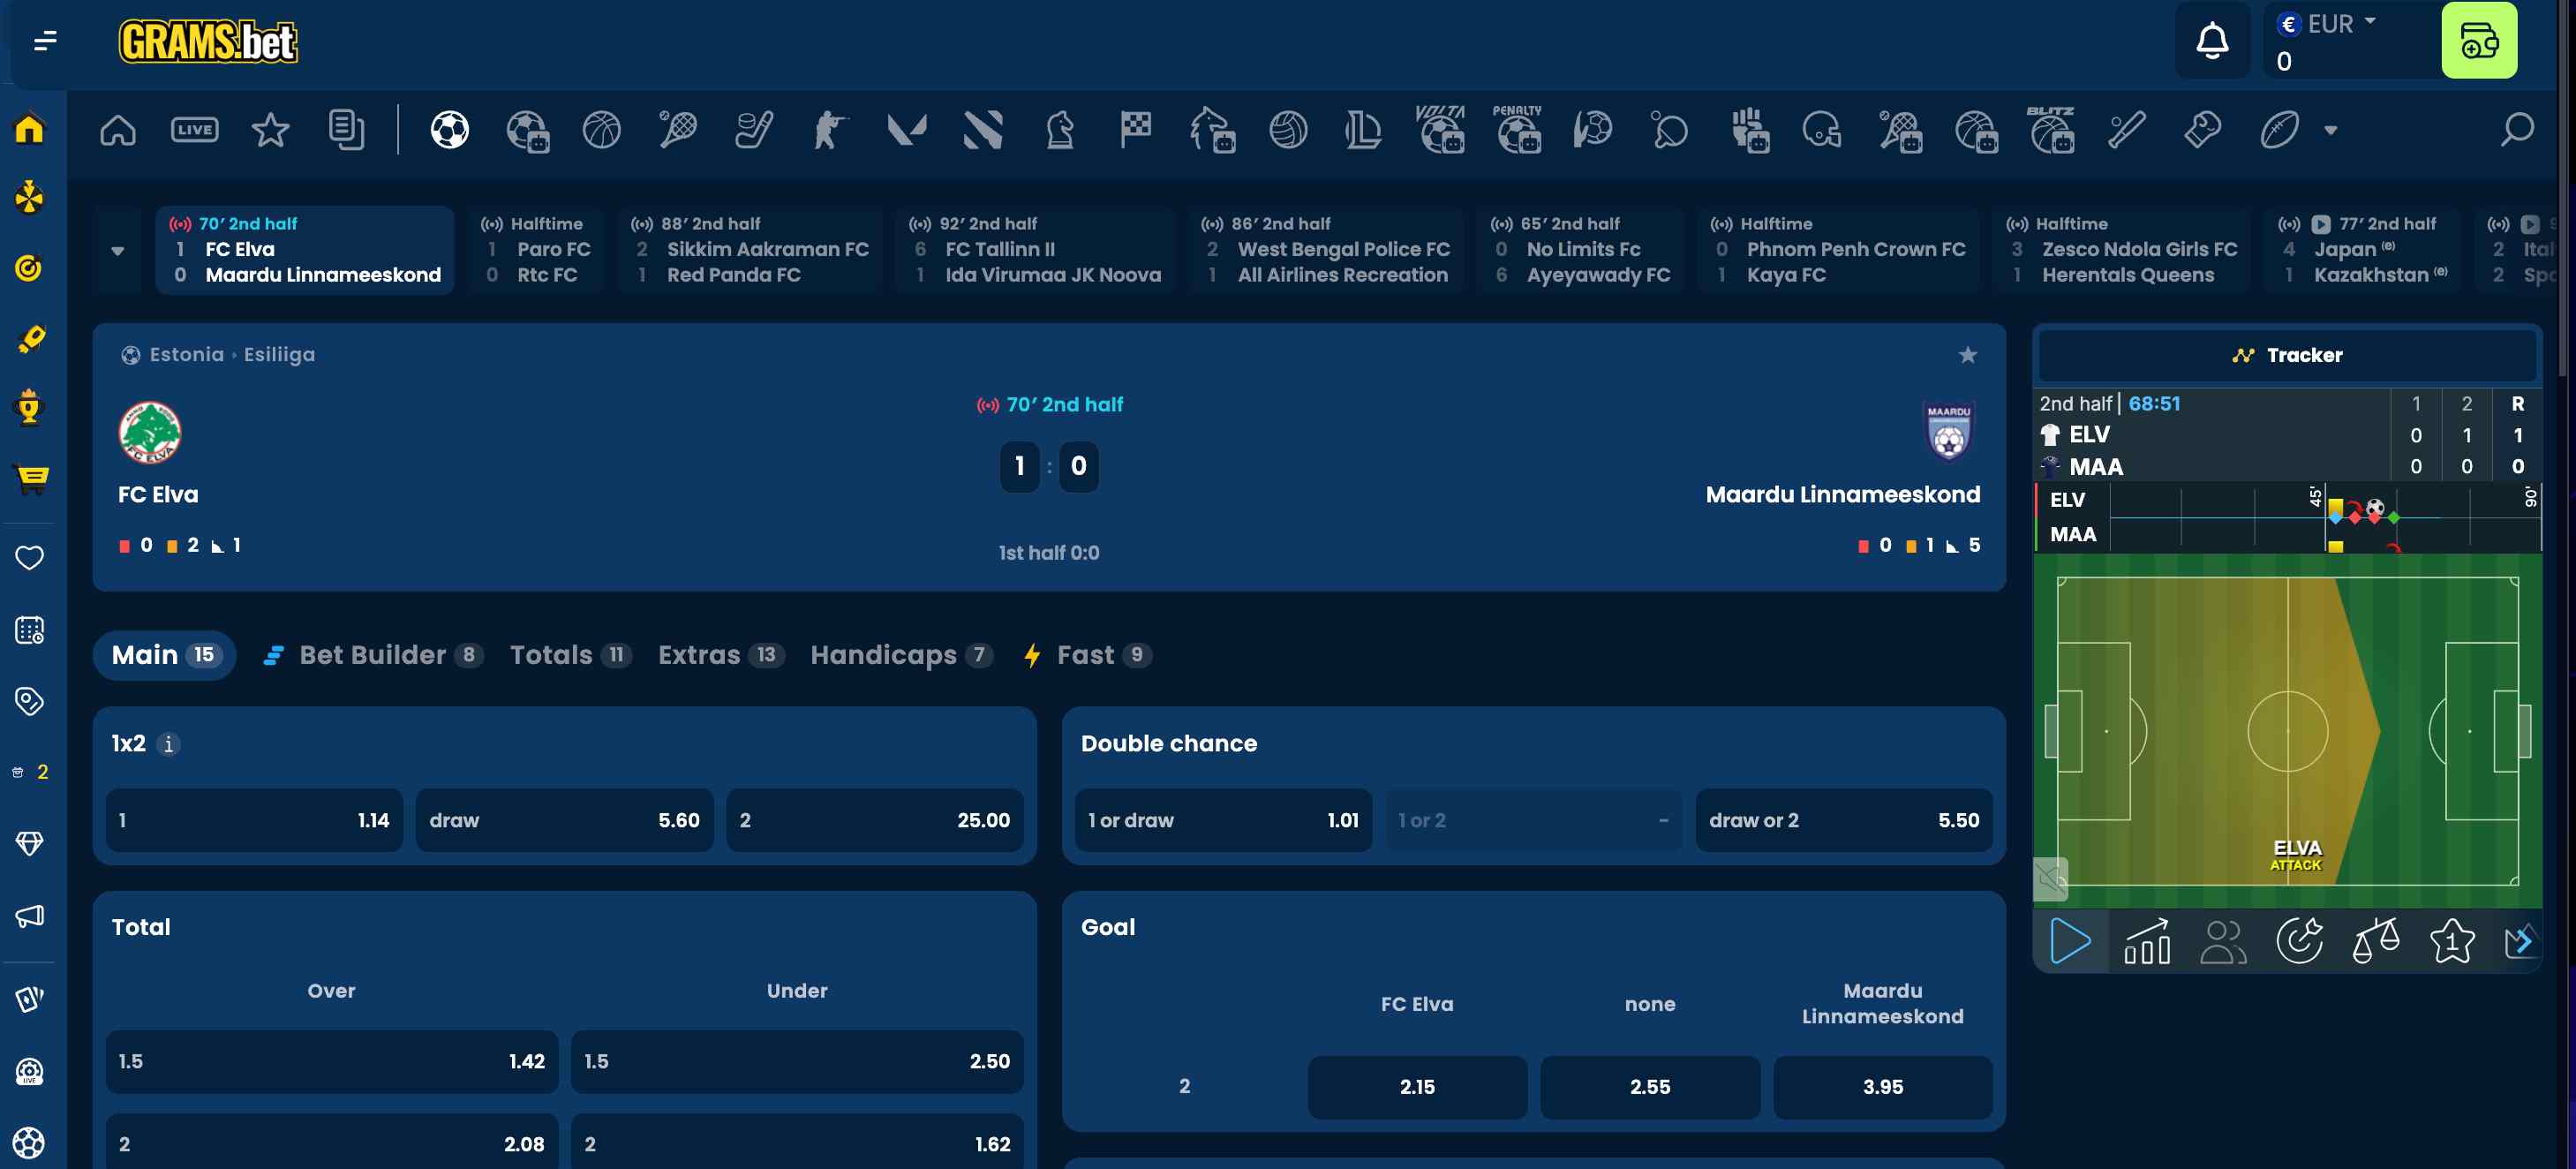Show the target-and-dart view in tracker

coord(2299,941)
